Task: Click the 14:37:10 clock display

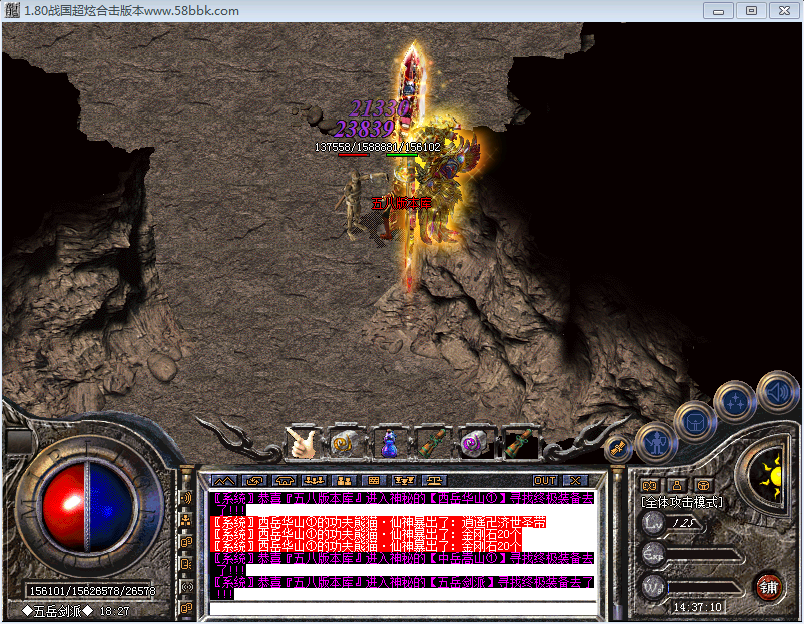Action: [x=697, y=607]
